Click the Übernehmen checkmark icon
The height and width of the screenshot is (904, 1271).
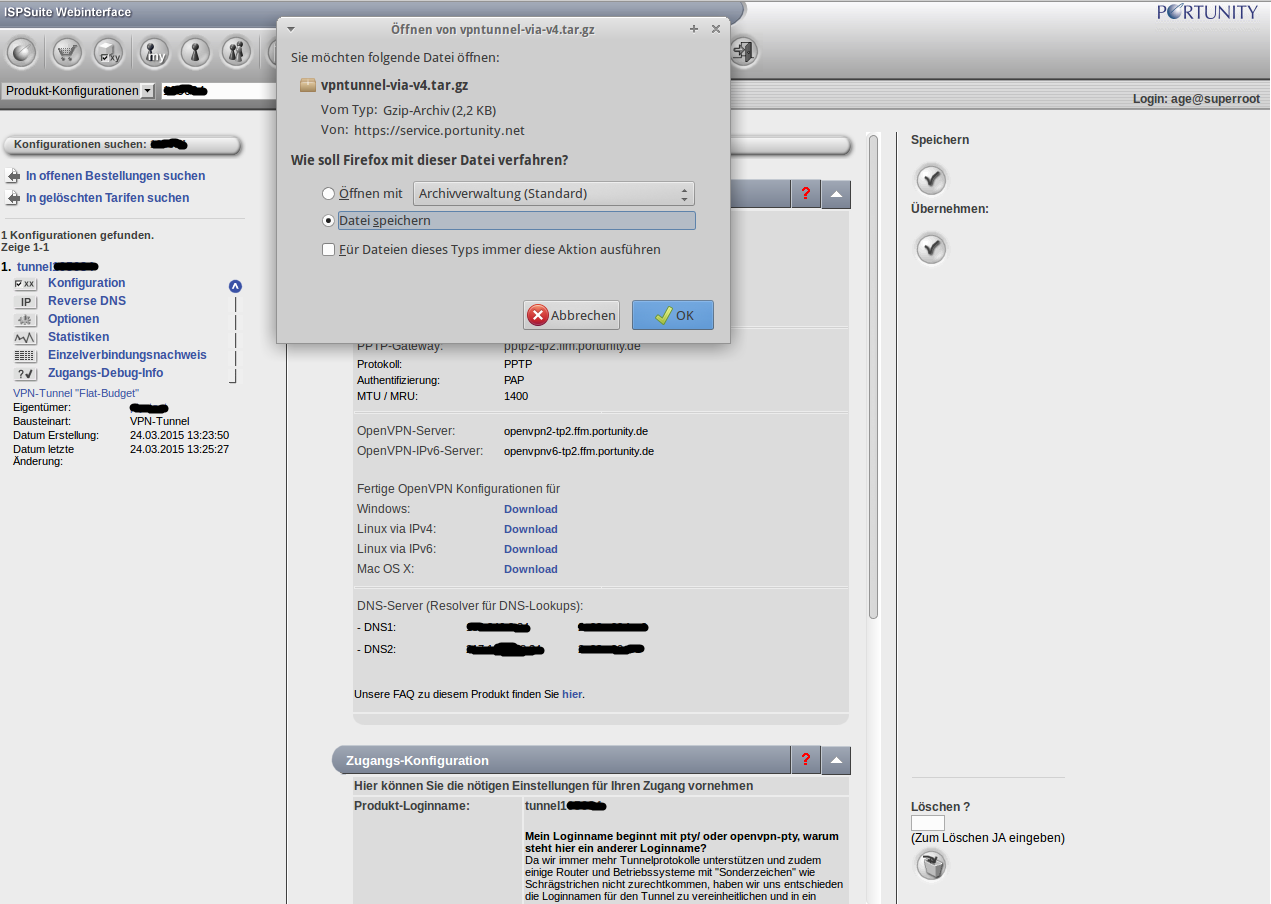point(931,247)
